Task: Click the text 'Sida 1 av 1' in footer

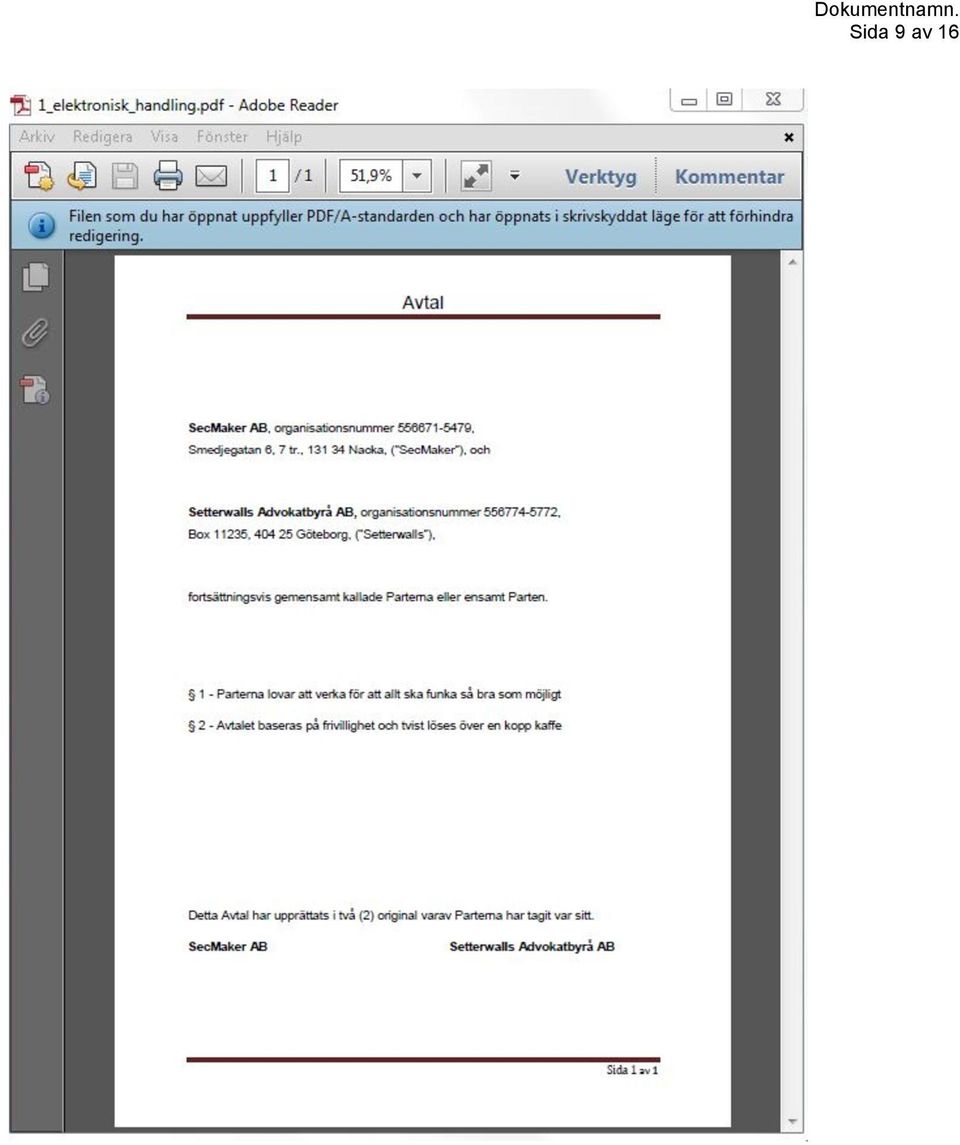Action: (632, 1070)
